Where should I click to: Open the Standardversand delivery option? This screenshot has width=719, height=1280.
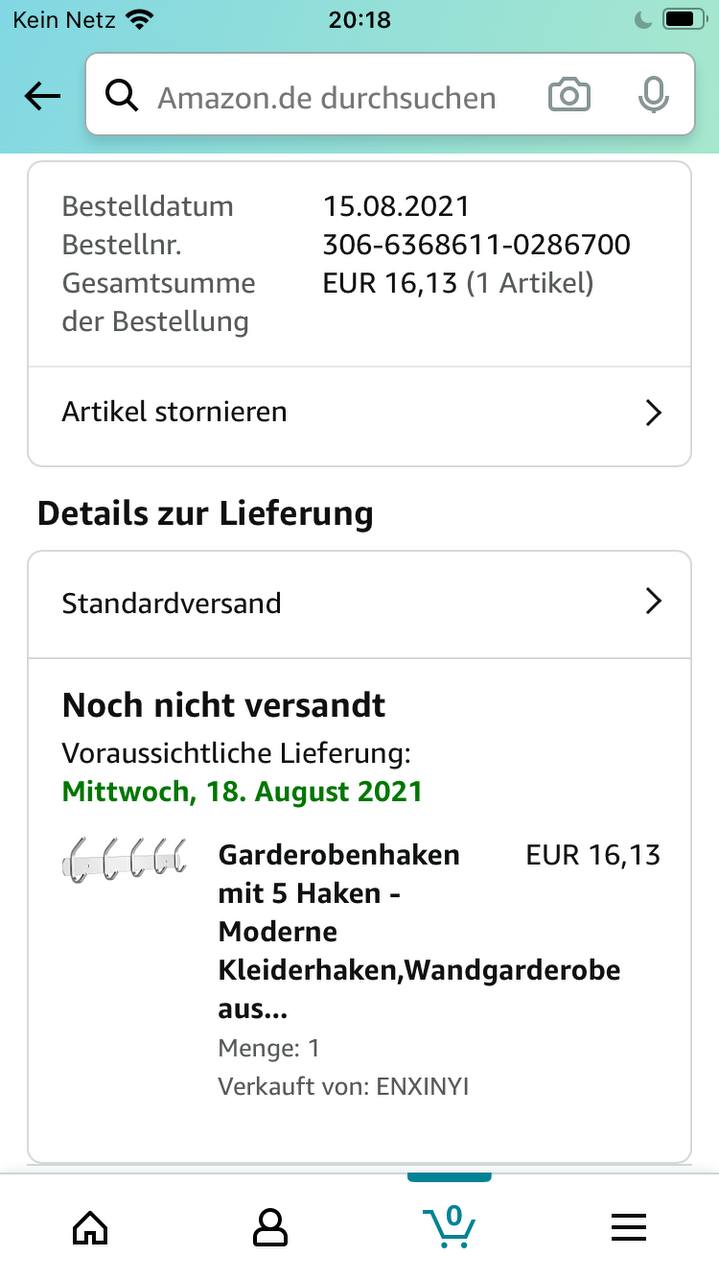(x=359, y=604)
